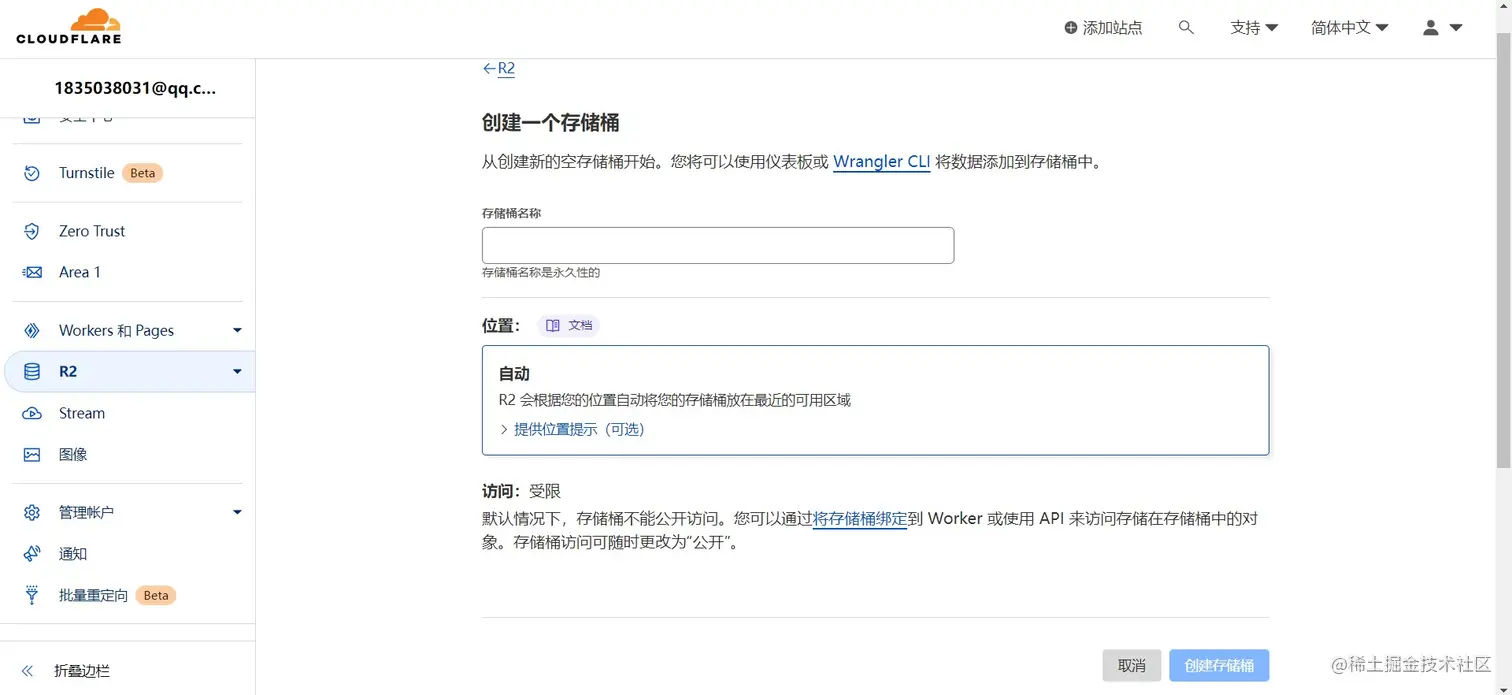Screen dimensions: 1512x695
Task: Click the book icon in 文档 badge
Action: click(x=553, y=325)
